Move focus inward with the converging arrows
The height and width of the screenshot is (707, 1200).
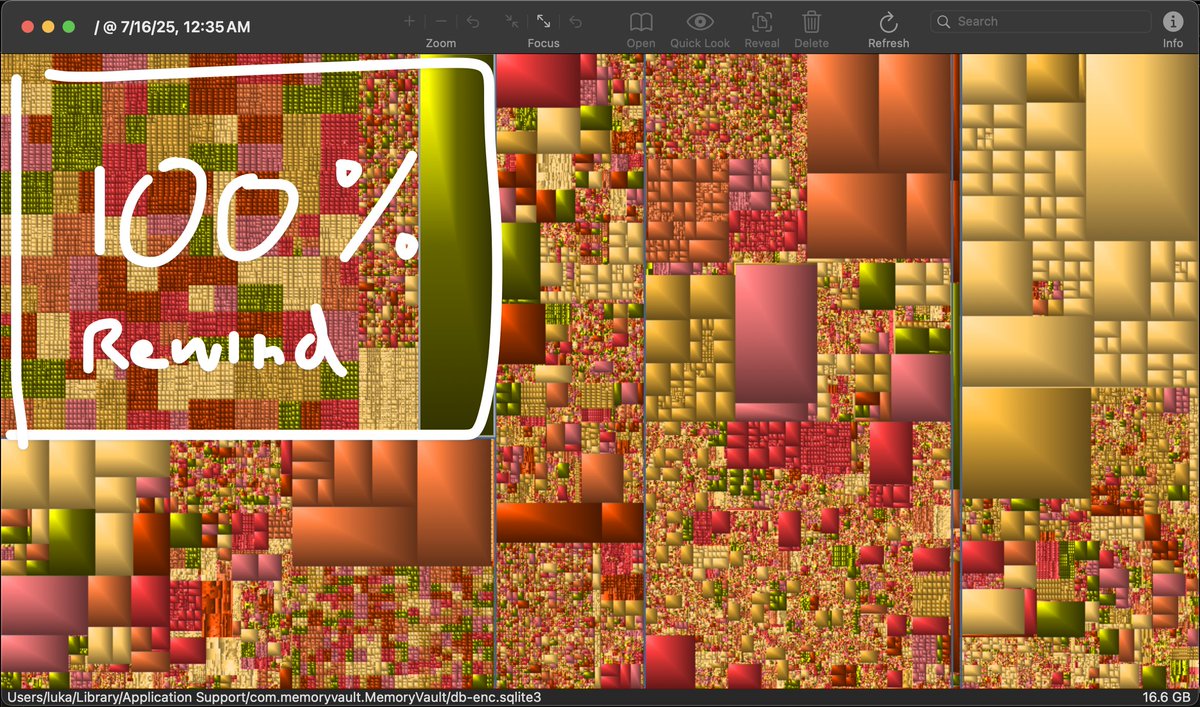pyautogui.click(x=511, y=21)
